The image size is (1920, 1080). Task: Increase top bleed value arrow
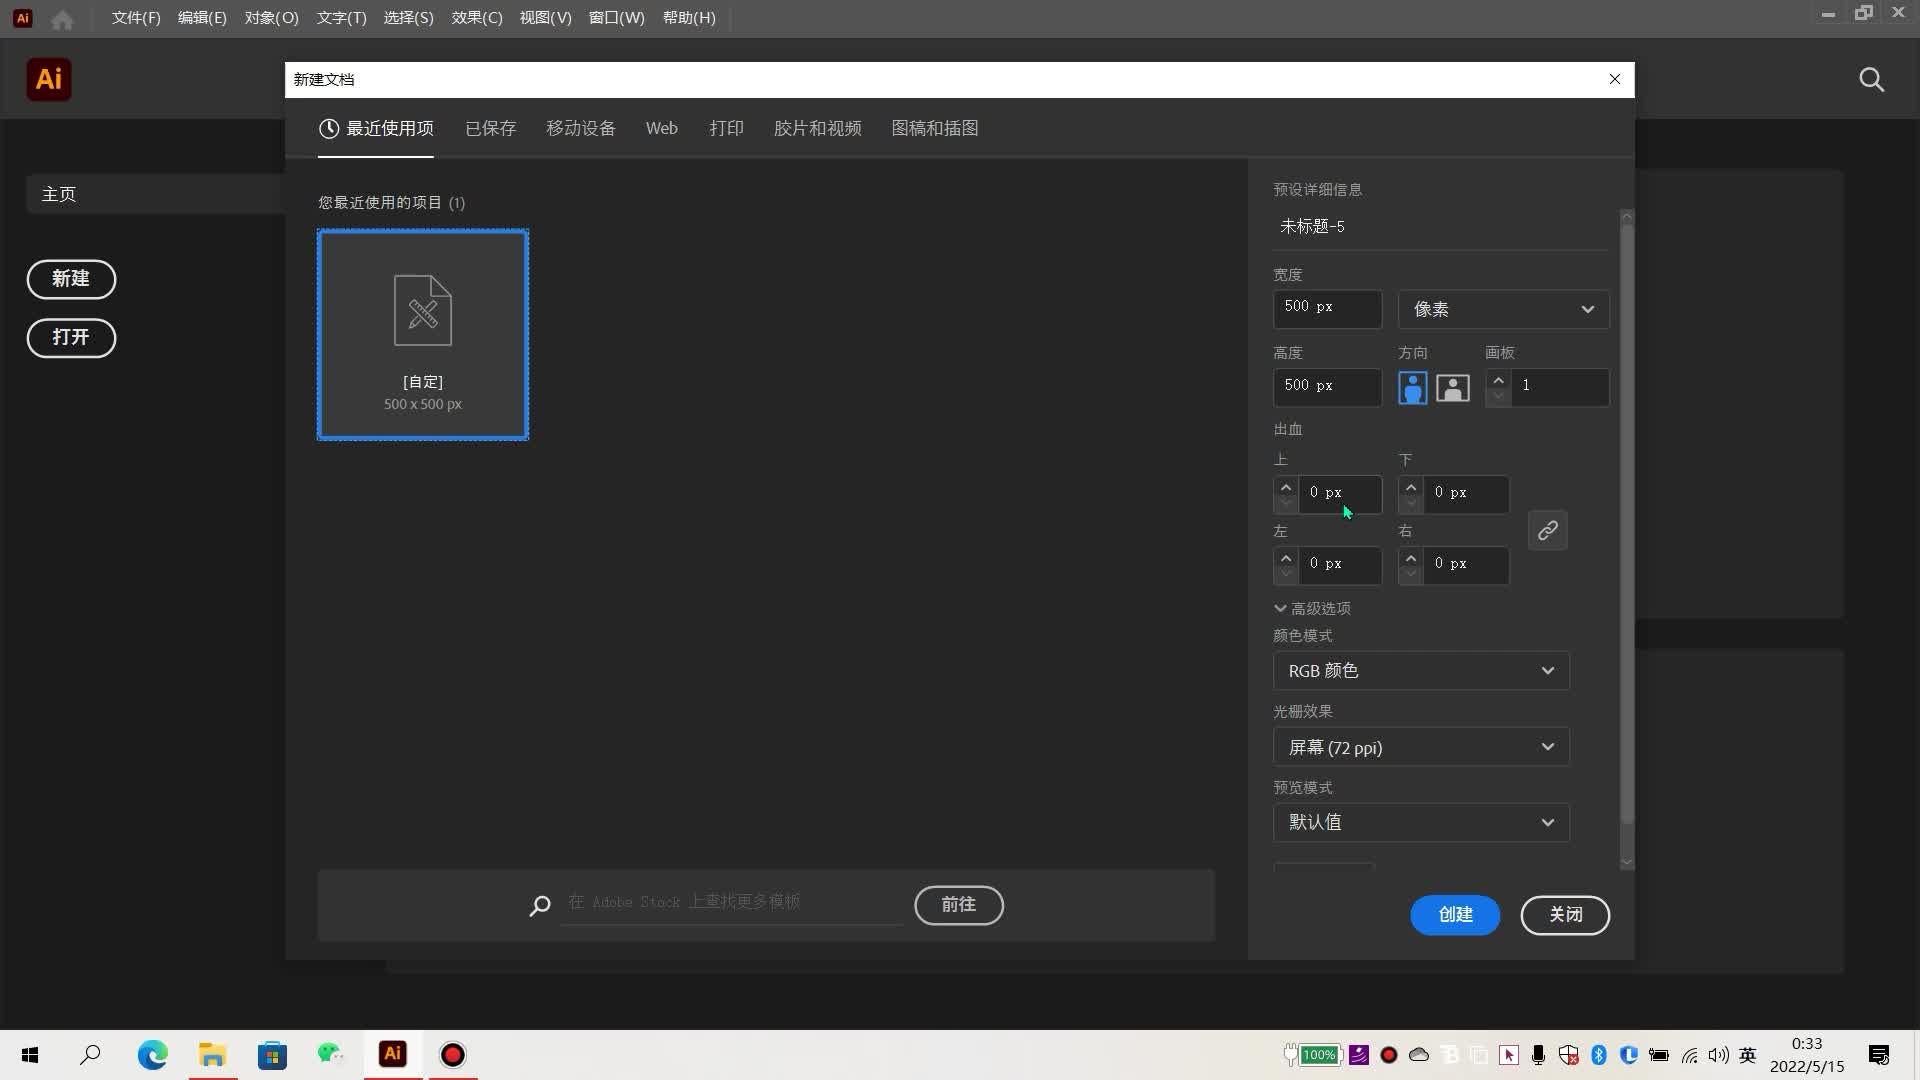(1286, 487)
